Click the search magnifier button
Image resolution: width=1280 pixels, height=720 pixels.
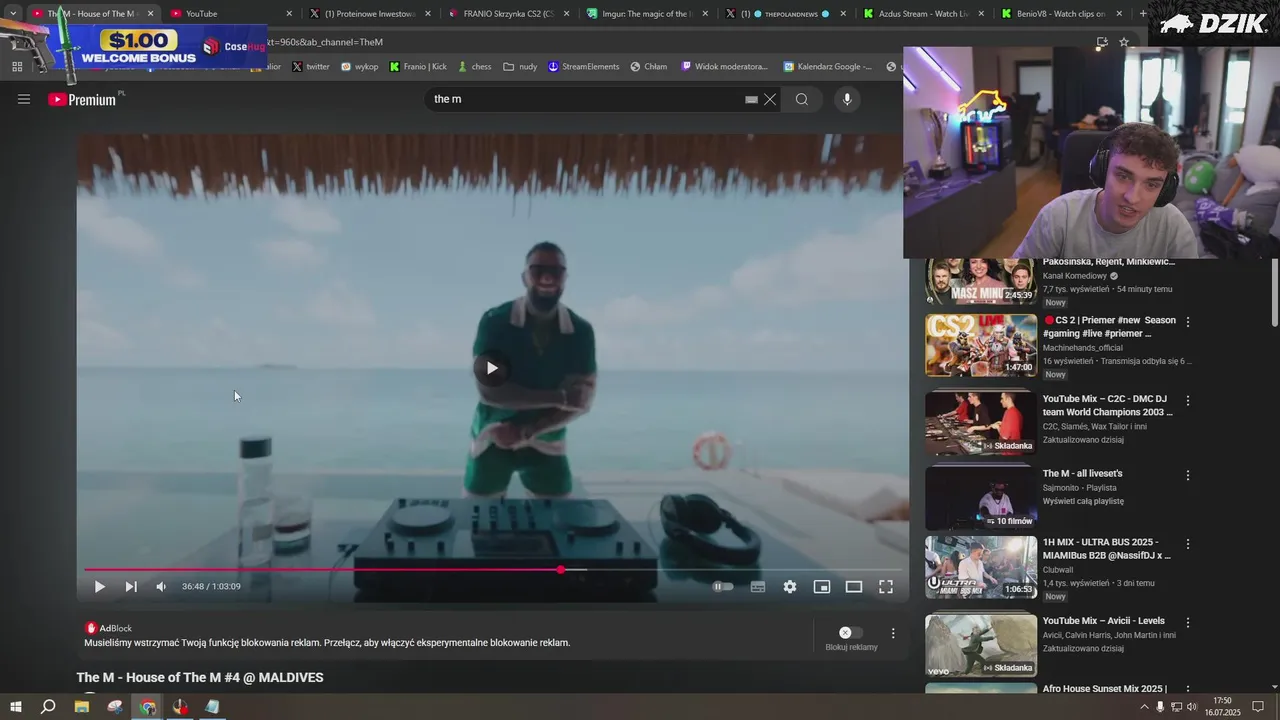pos(801,99)
